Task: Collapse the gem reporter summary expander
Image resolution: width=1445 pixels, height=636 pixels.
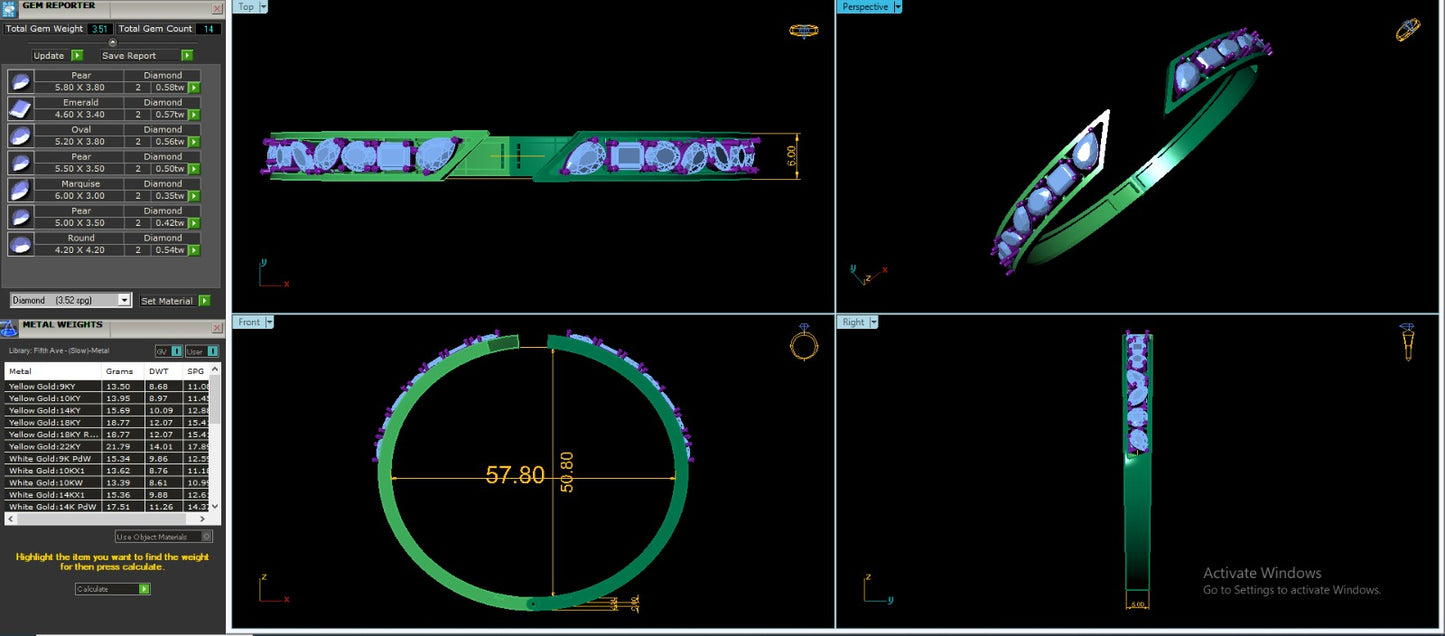Action: pyautogui.click(x=112, y=42)
